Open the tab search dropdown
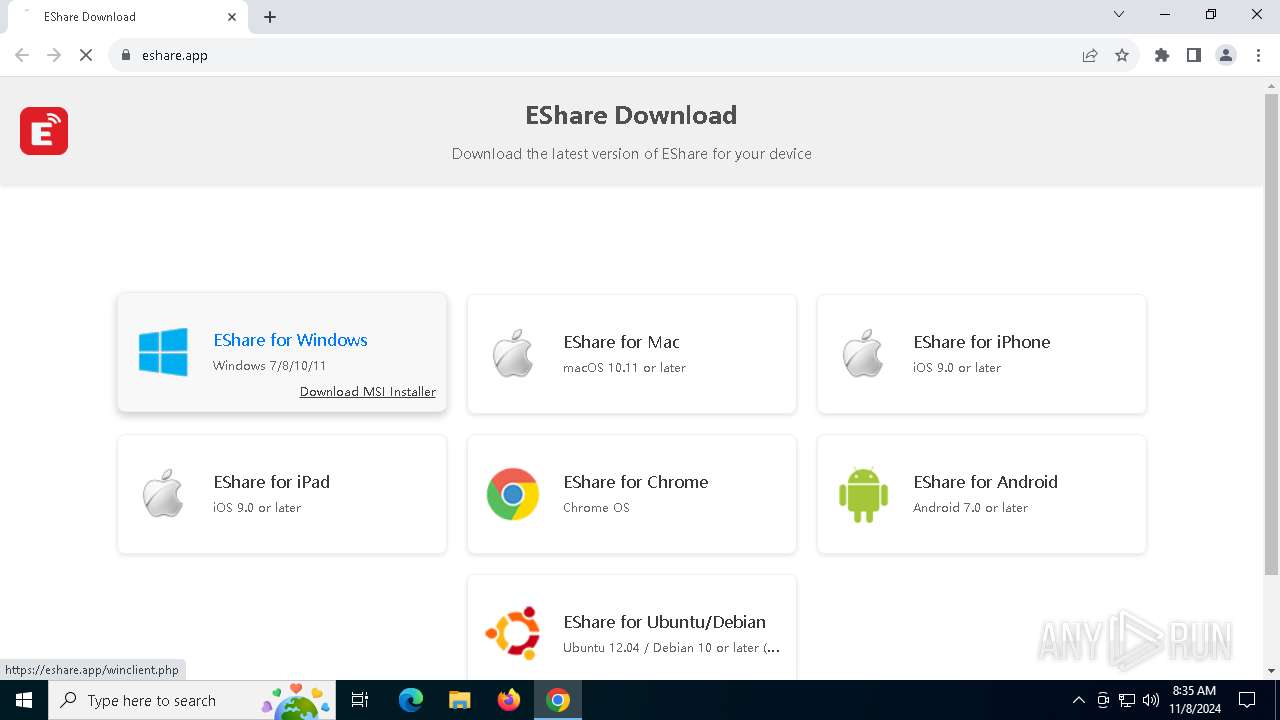The height and width of the screenshot is (720, 1280). click(x=1119, y=14)
